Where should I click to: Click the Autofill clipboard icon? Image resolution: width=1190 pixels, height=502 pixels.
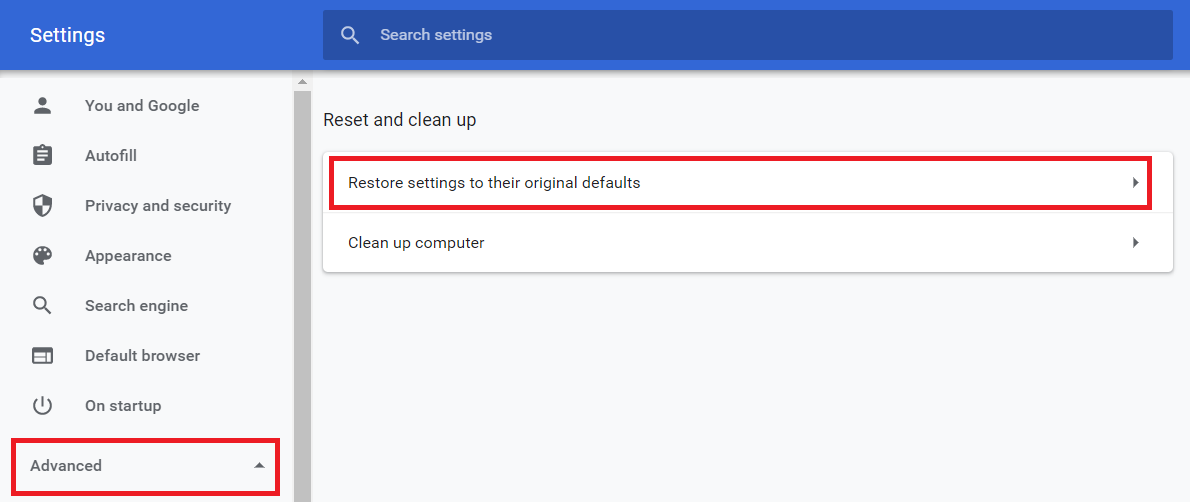tap(42, 155)
